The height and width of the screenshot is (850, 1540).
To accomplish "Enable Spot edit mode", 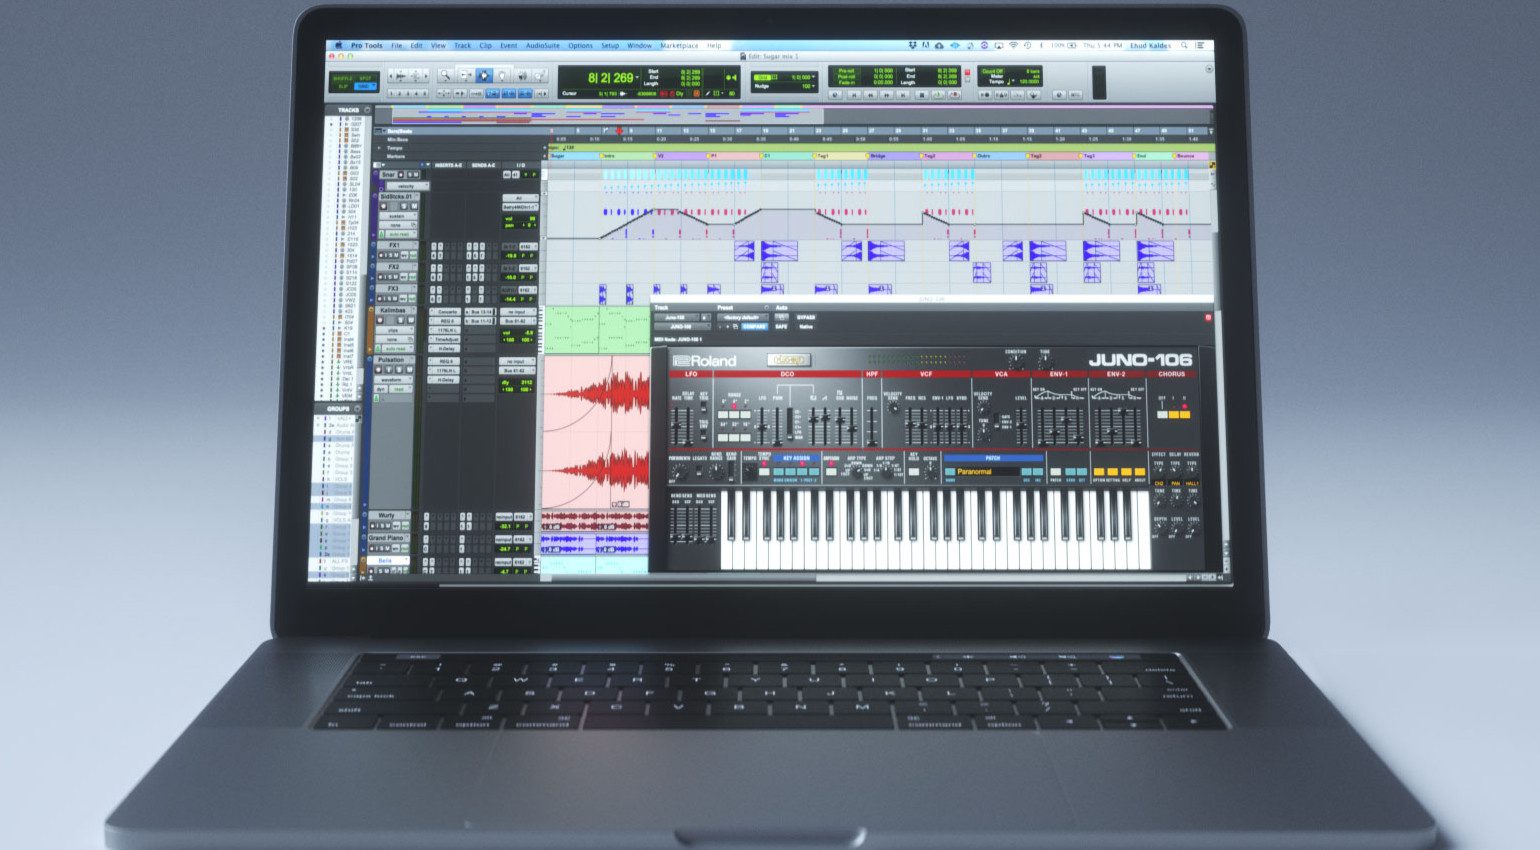I will click(365, 78).
